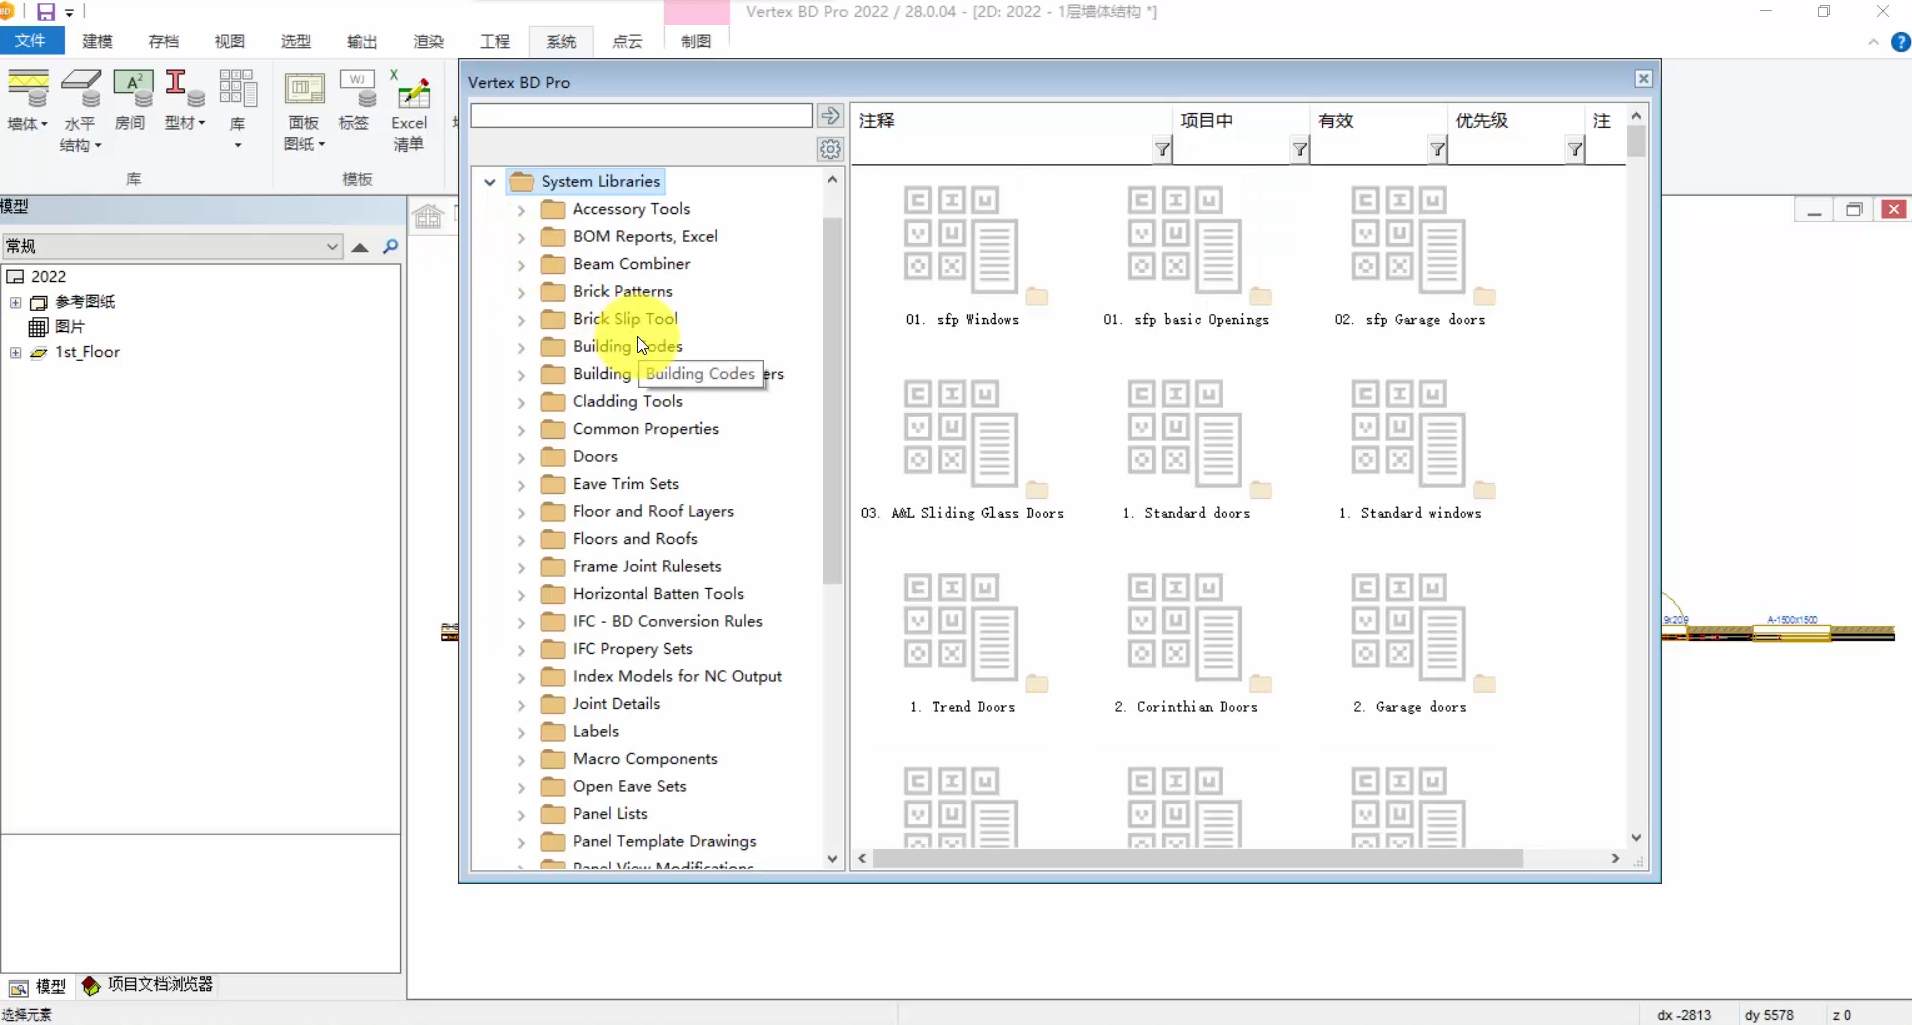Expand the 1st_Floor node in model tree
The image size is (1912, 1025).
tap(15, 352)
